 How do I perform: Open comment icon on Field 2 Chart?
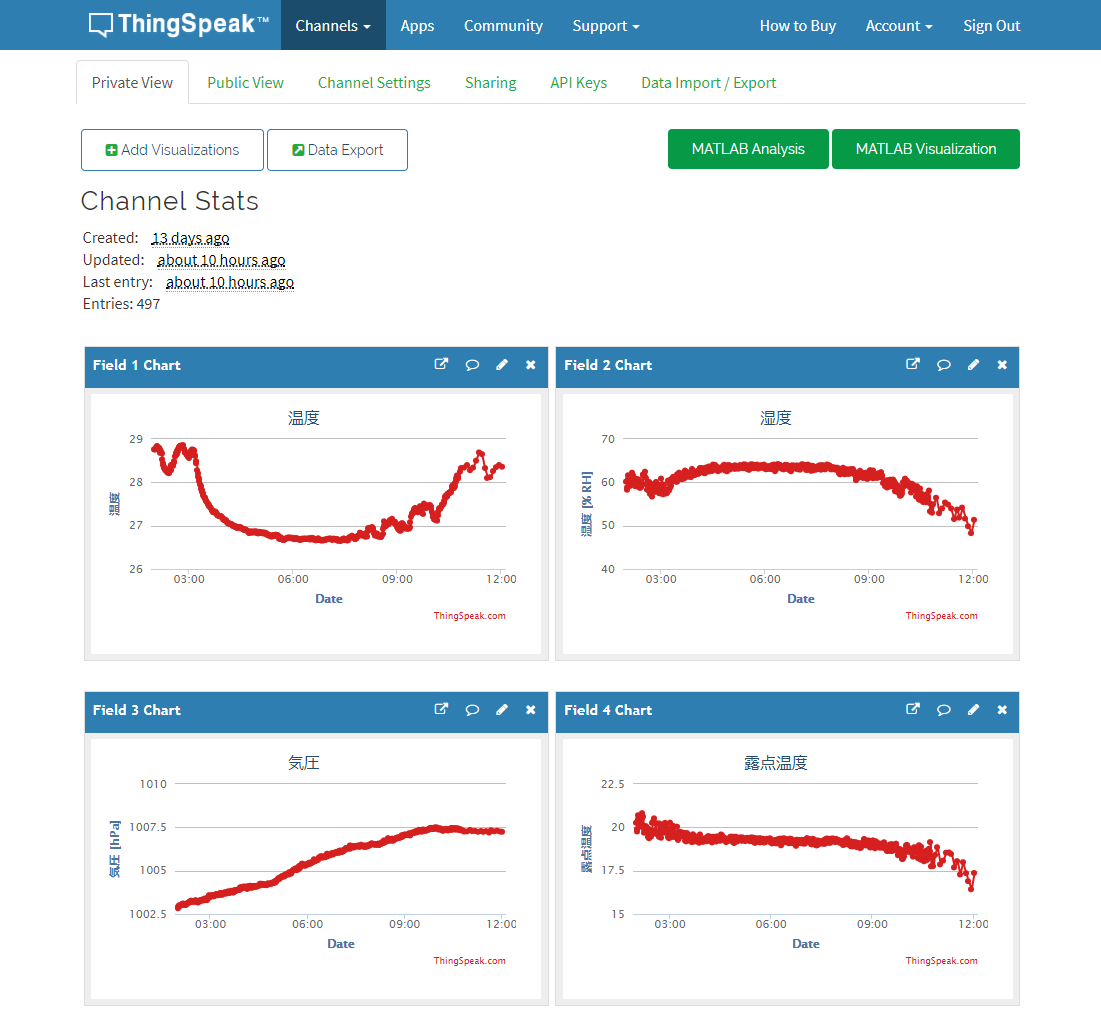(943, 365)
